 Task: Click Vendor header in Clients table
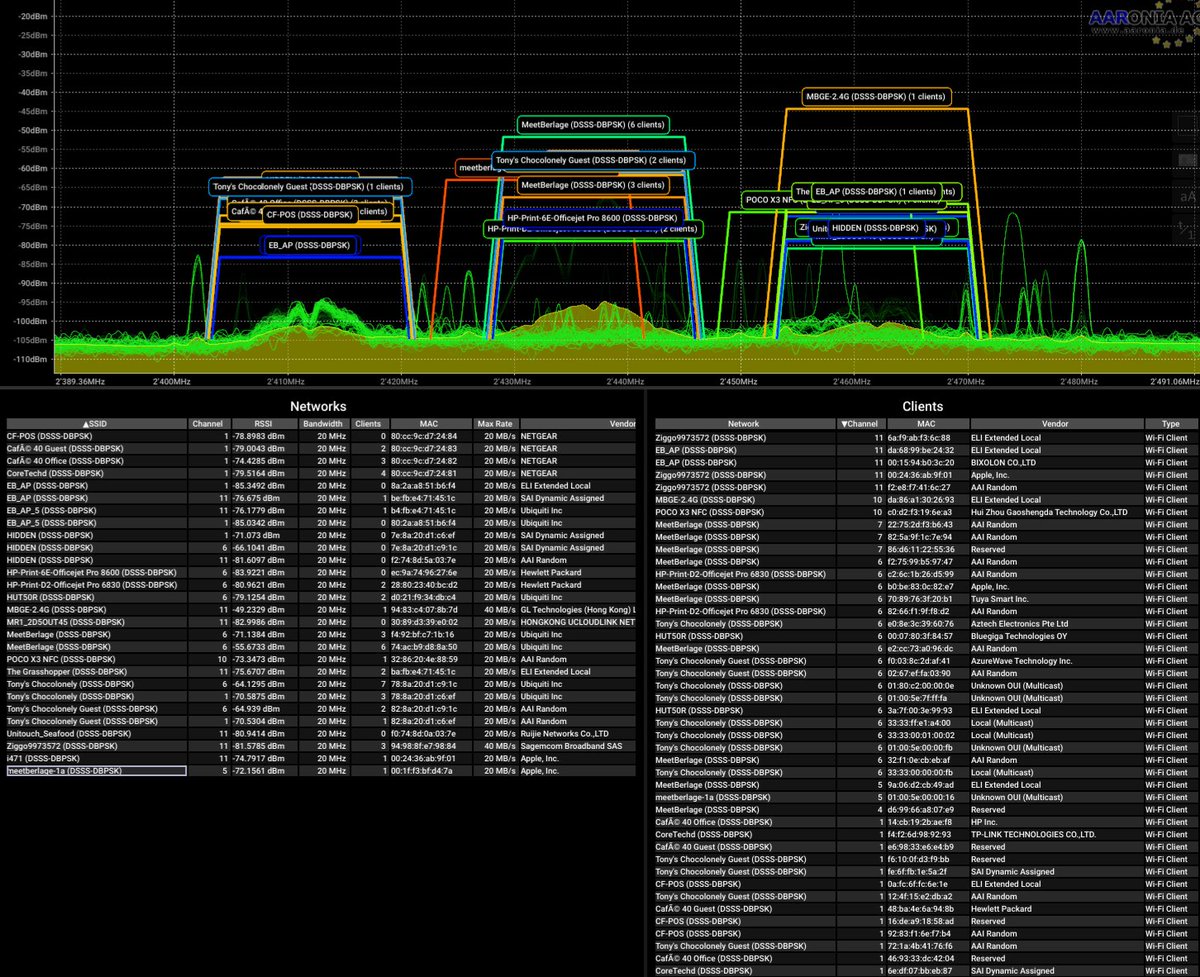[1055, 424]
